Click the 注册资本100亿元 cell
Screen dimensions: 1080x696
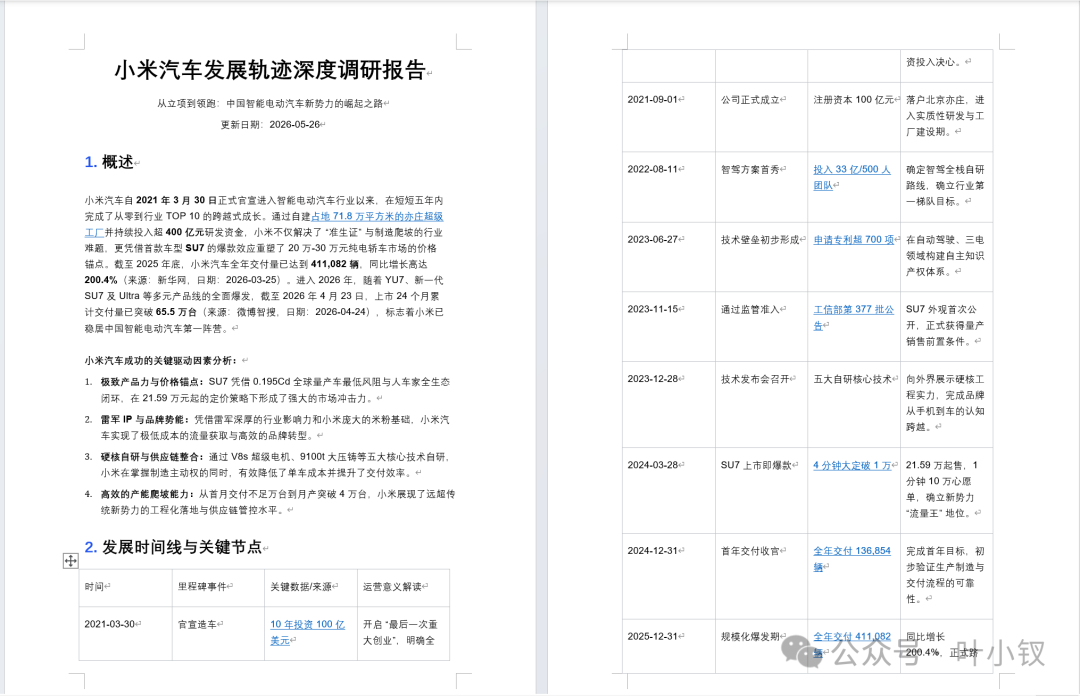click(854, 117)
